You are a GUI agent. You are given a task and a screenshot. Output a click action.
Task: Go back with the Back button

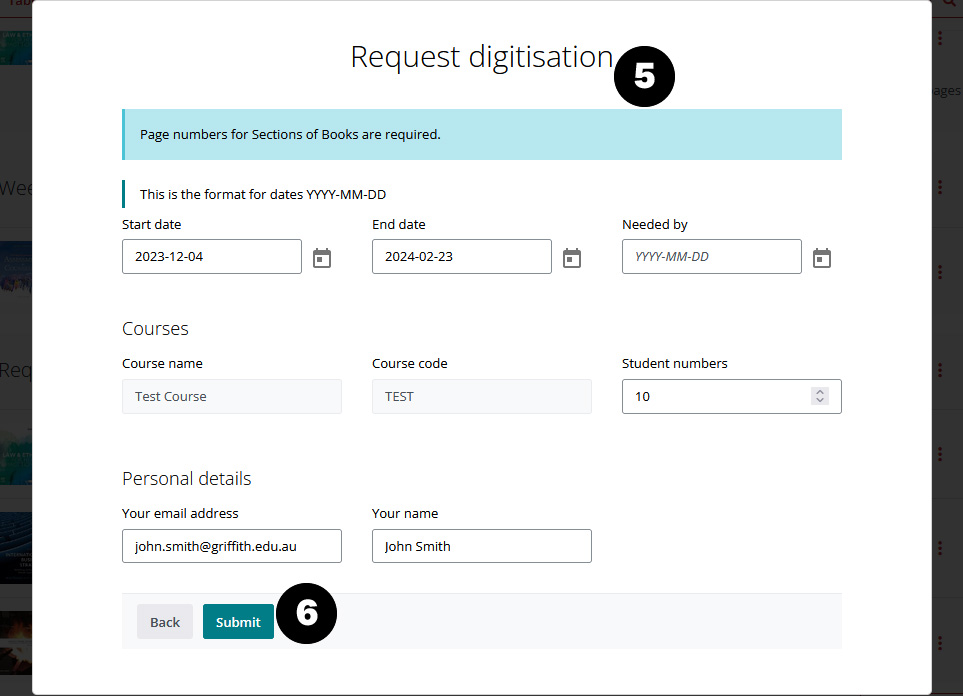165,622
